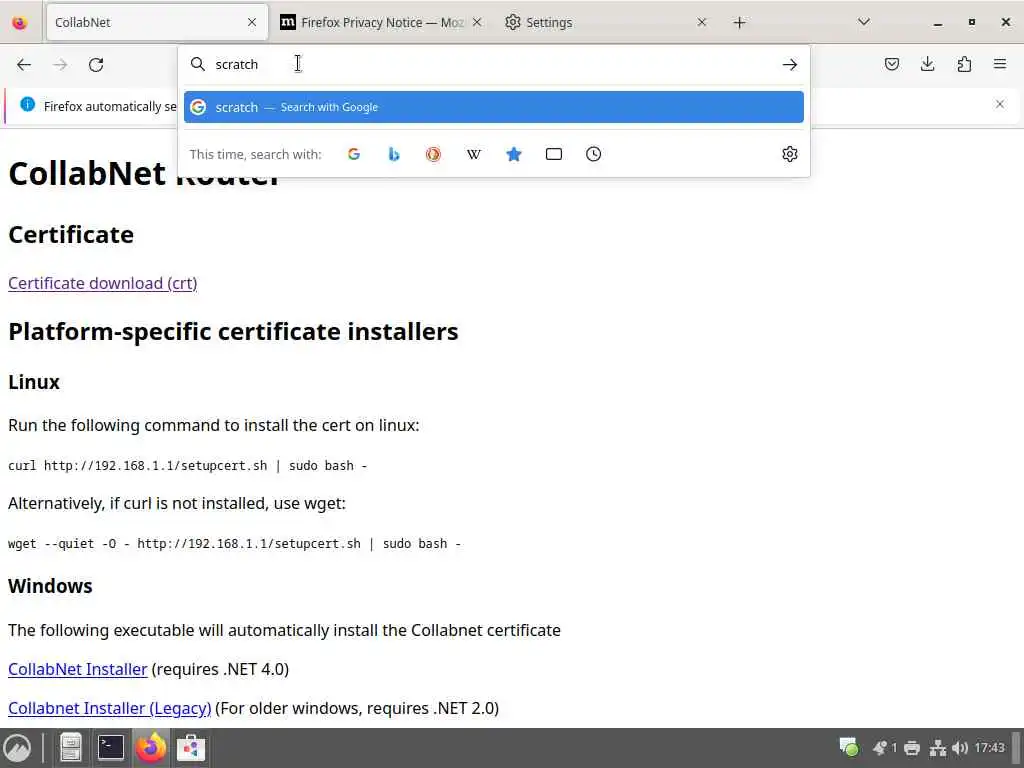
Task: Expand the list all tabs chevron
Action: [863, 22]
